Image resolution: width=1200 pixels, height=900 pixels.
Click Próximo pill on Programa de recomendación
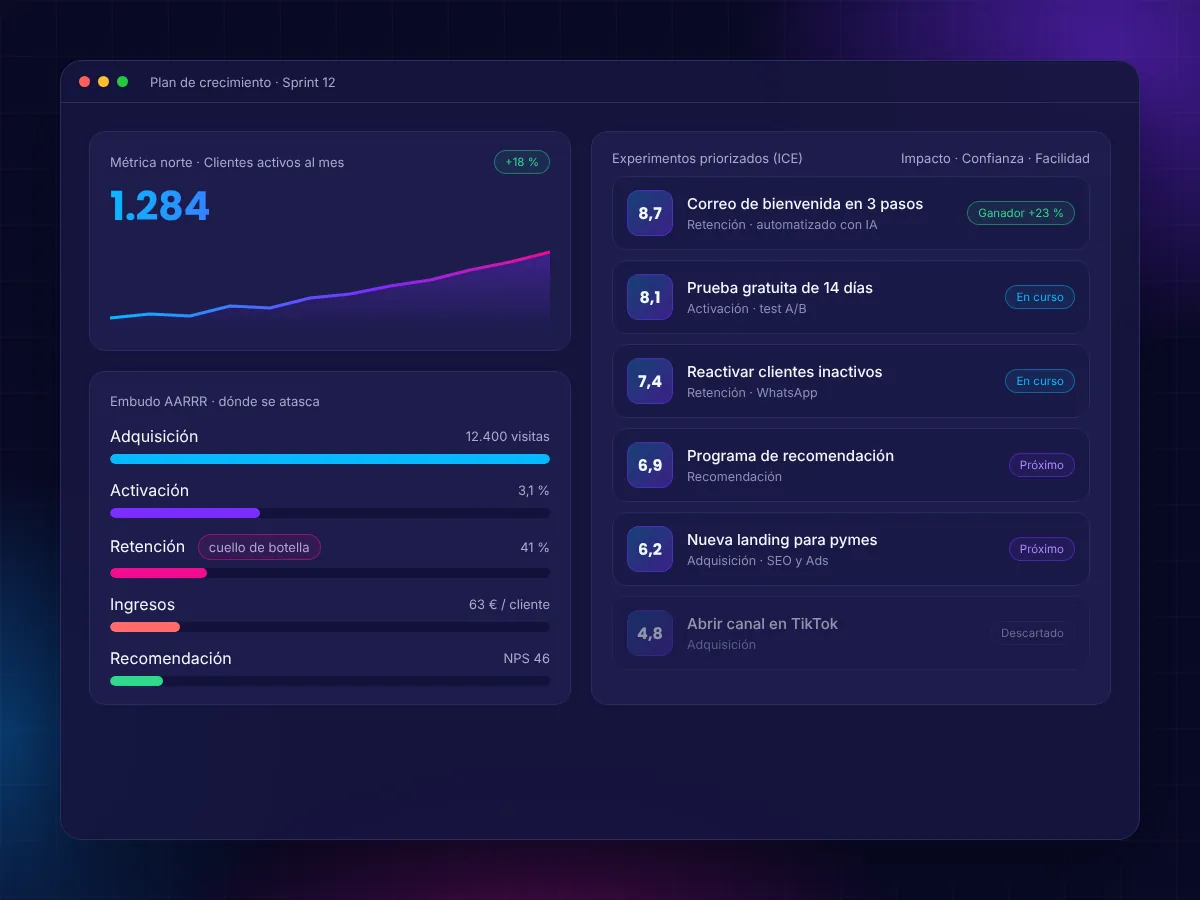1042,465
